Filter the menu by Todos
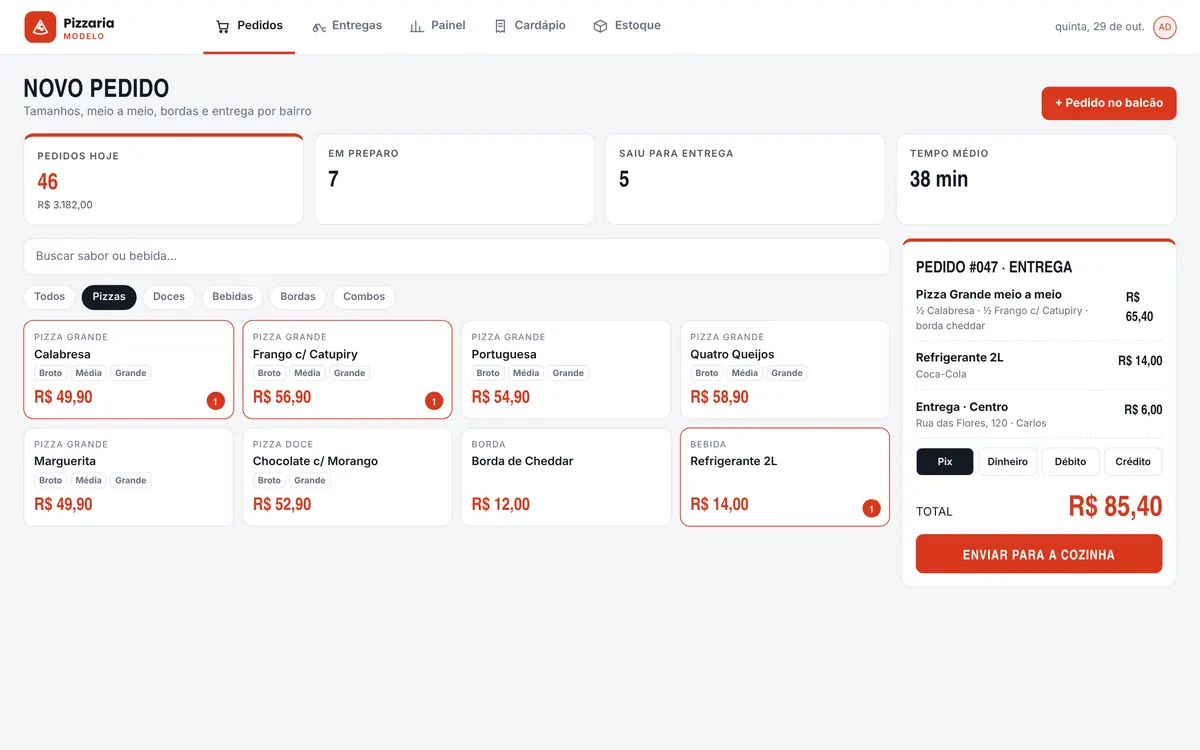1200x750 pixels. click(x=50, y=297)
